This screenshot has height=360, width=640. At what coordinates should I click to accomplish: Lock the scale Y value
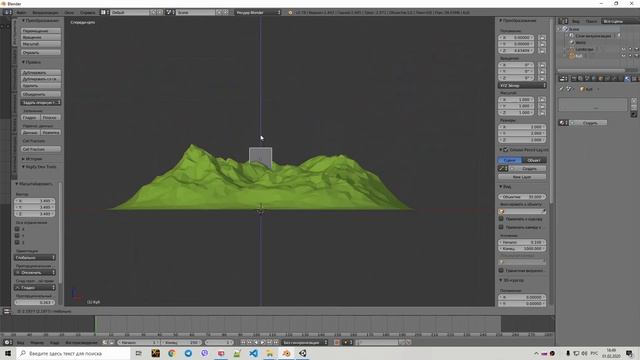542,106
